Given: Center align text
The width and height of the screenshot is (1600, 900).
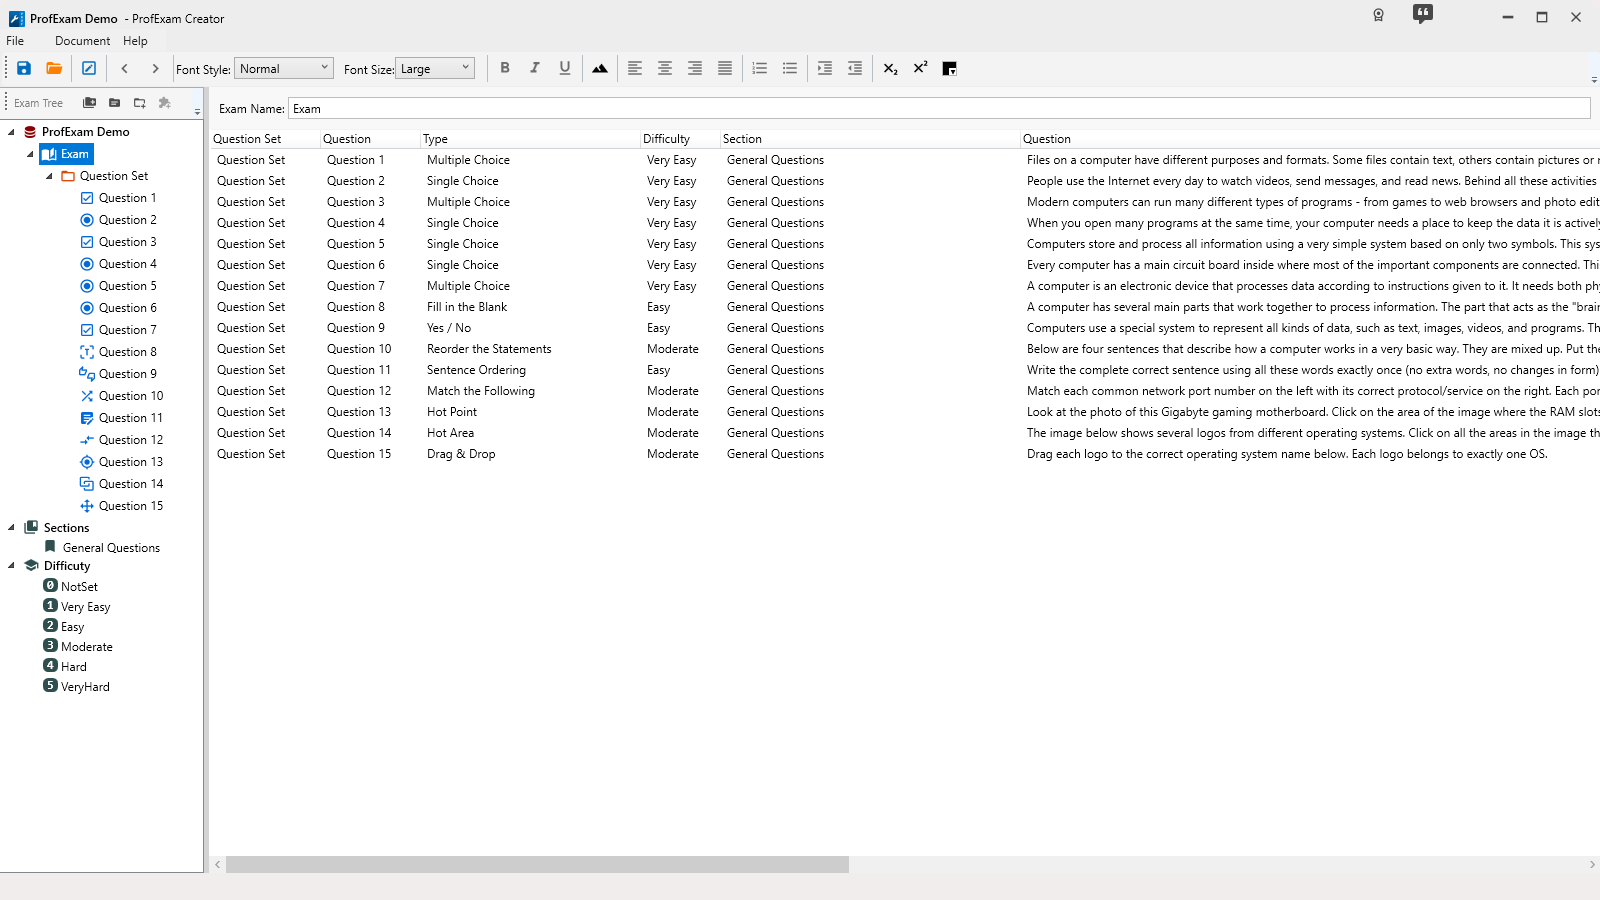Looking at the screenshot, I should (x=665, y=68).
